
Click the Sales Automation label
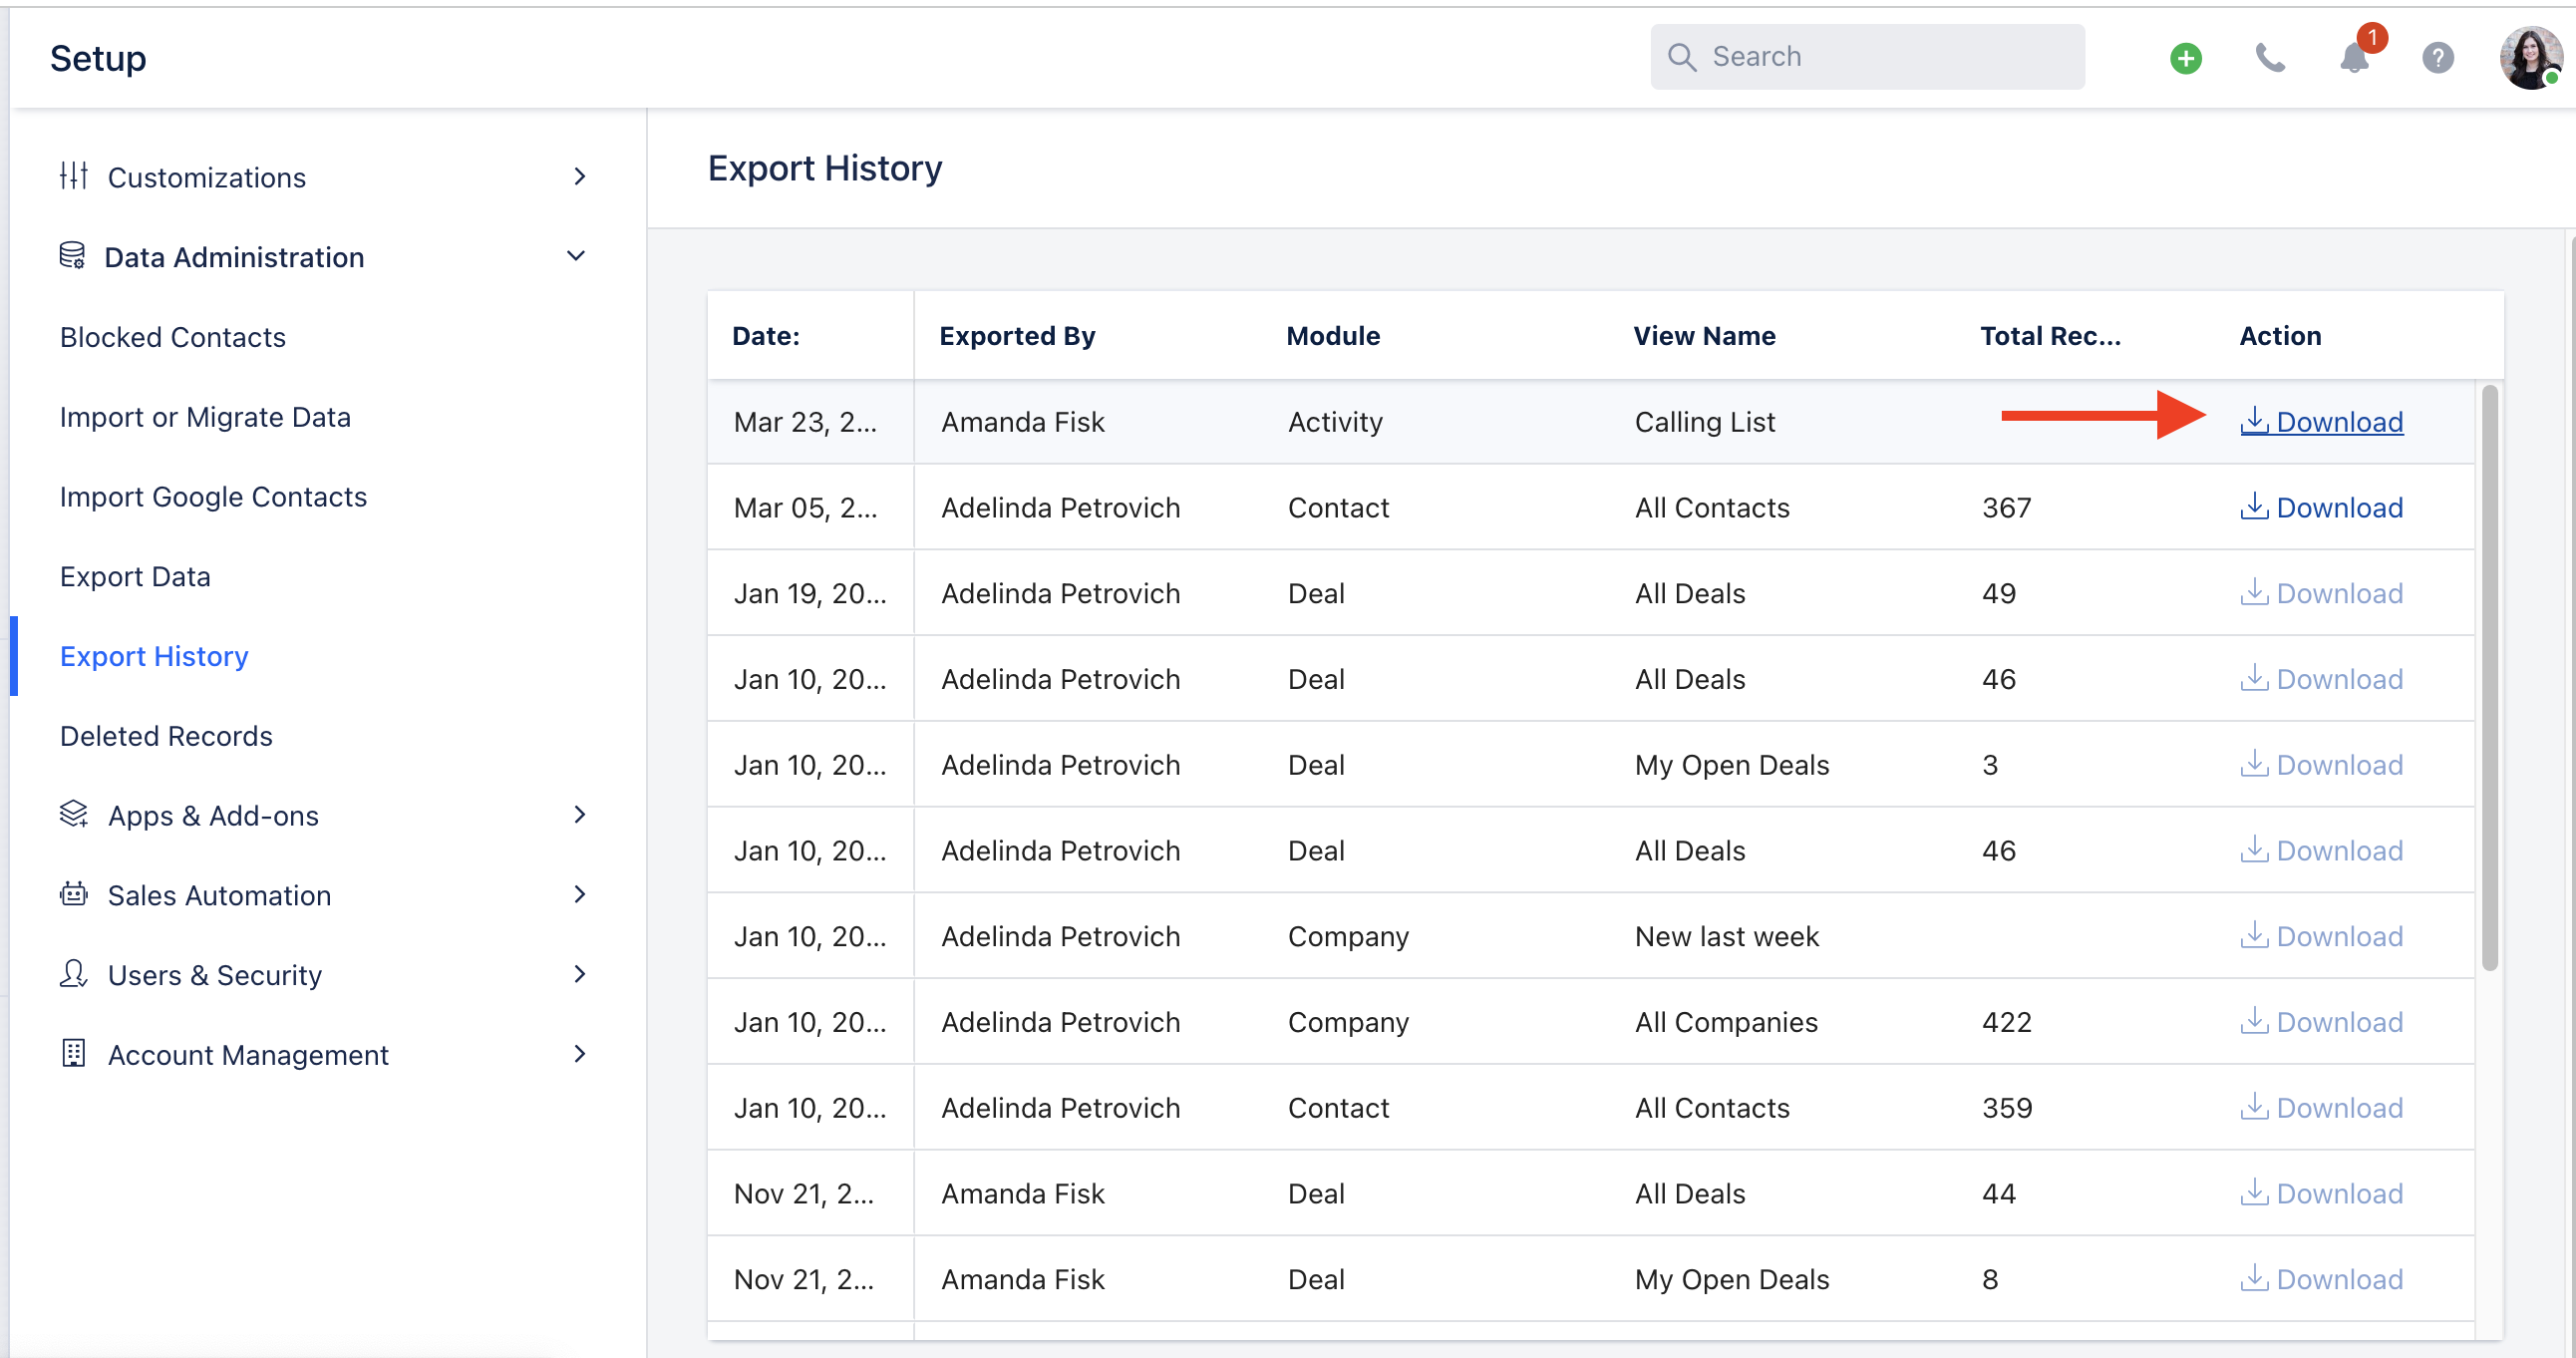pos(219,895)
